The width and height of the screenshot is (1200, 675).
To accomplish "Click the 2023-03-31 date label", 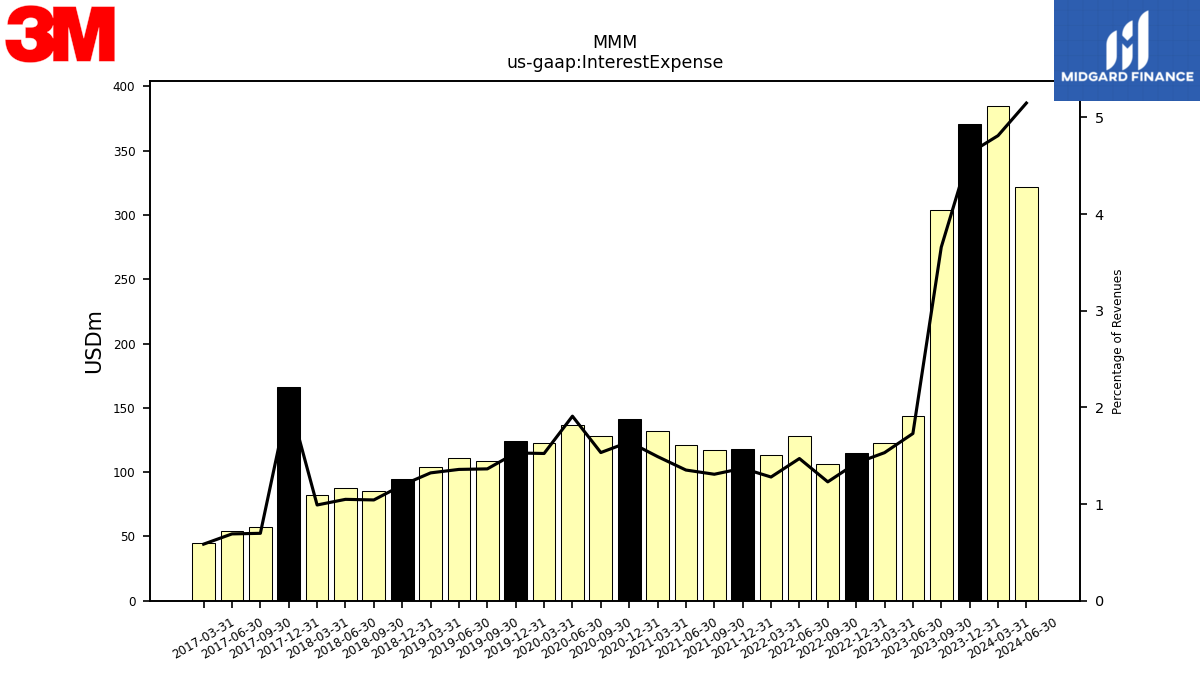I will 884,638.
